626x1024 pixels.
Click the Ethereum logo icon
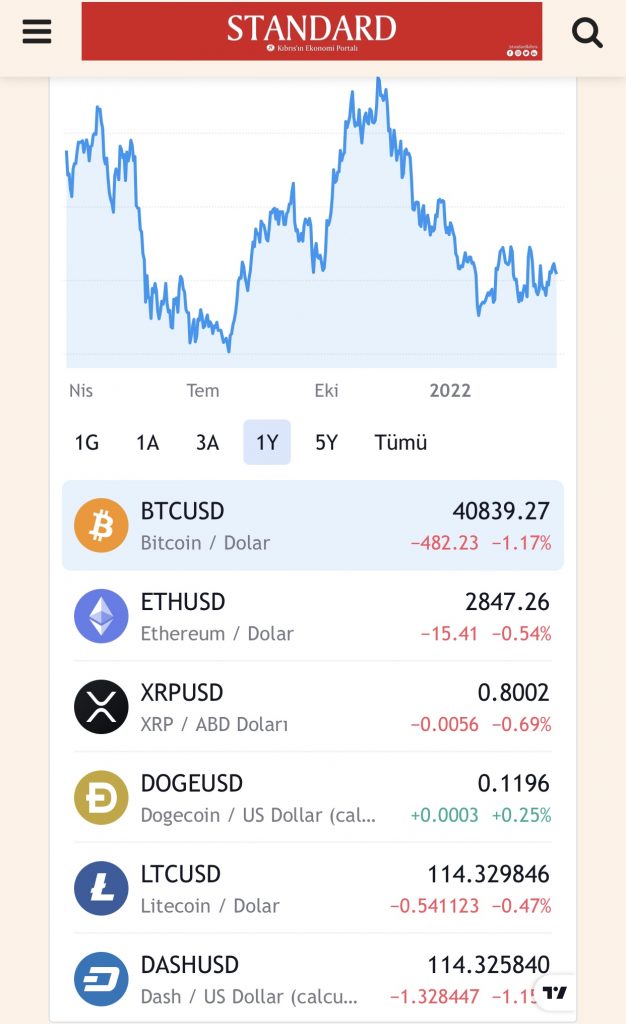(x=101, y=616)
